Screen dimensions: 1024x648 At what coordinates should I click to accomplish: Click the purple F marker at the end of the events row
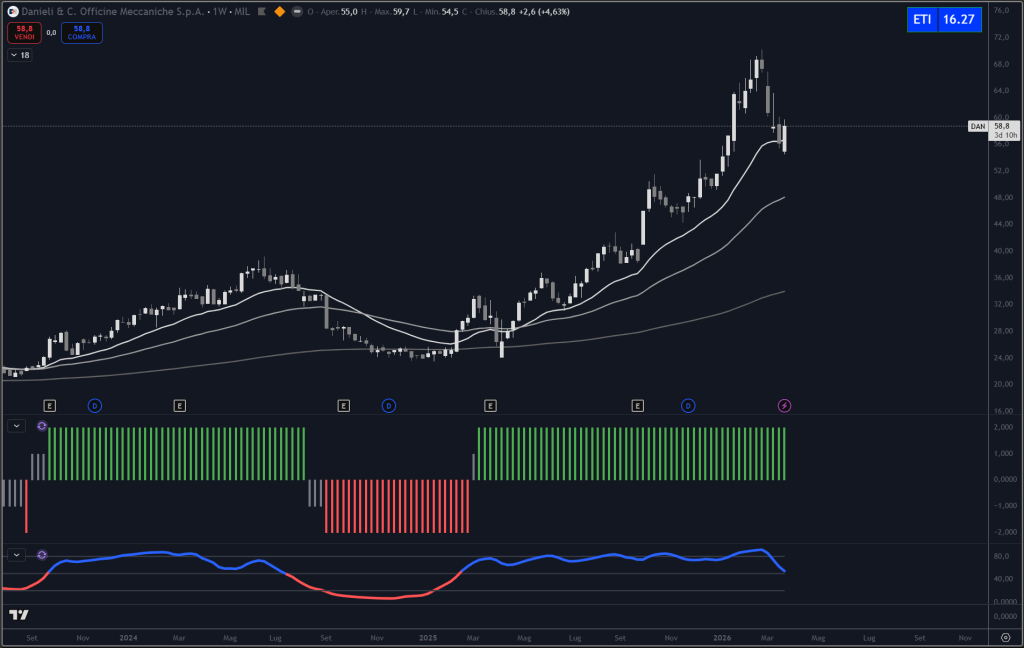[x=784, y=406]
